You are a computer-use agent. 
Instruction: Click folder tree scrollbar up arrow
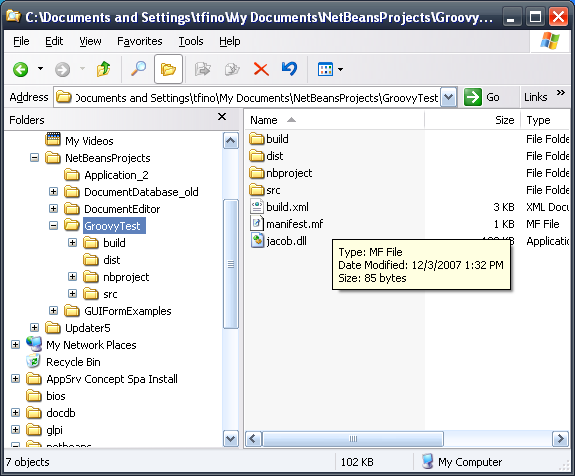(x=231, y=140)
